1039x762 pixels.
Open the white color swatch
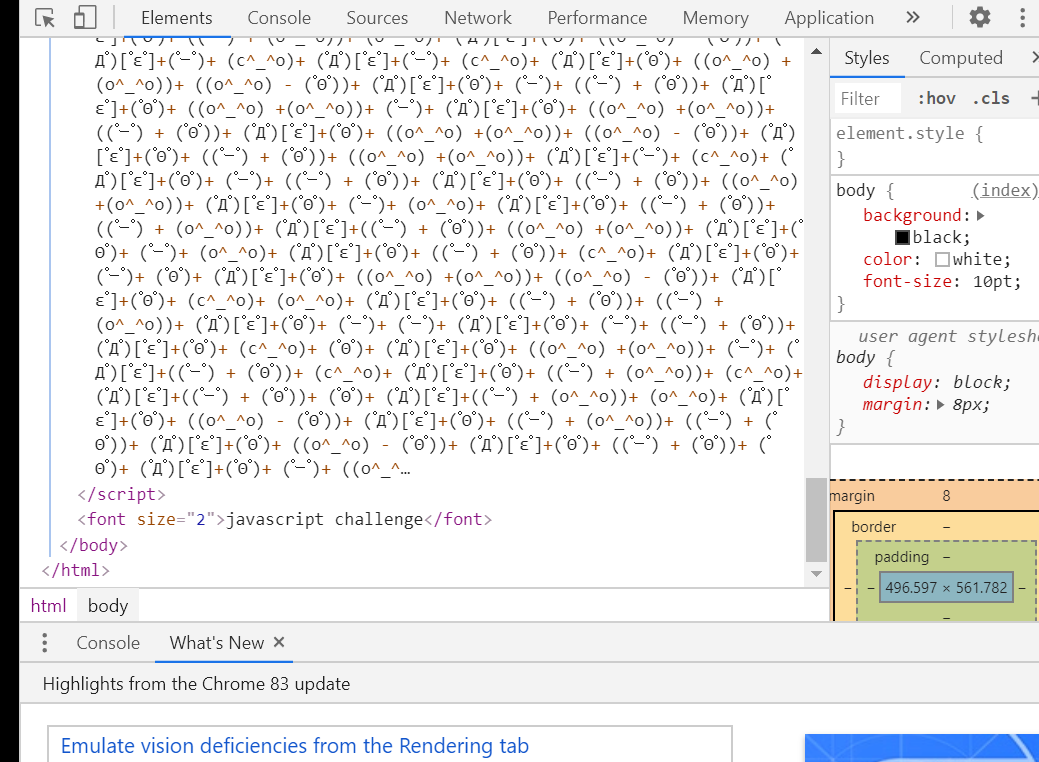point(942,259)
